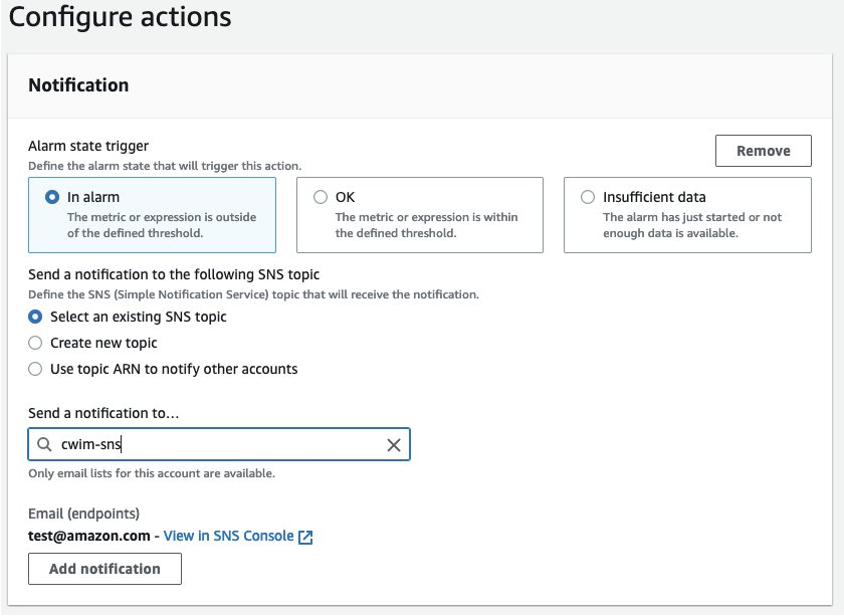Click the Insufficient data card description text
The image size is (844, 616).
692,225
